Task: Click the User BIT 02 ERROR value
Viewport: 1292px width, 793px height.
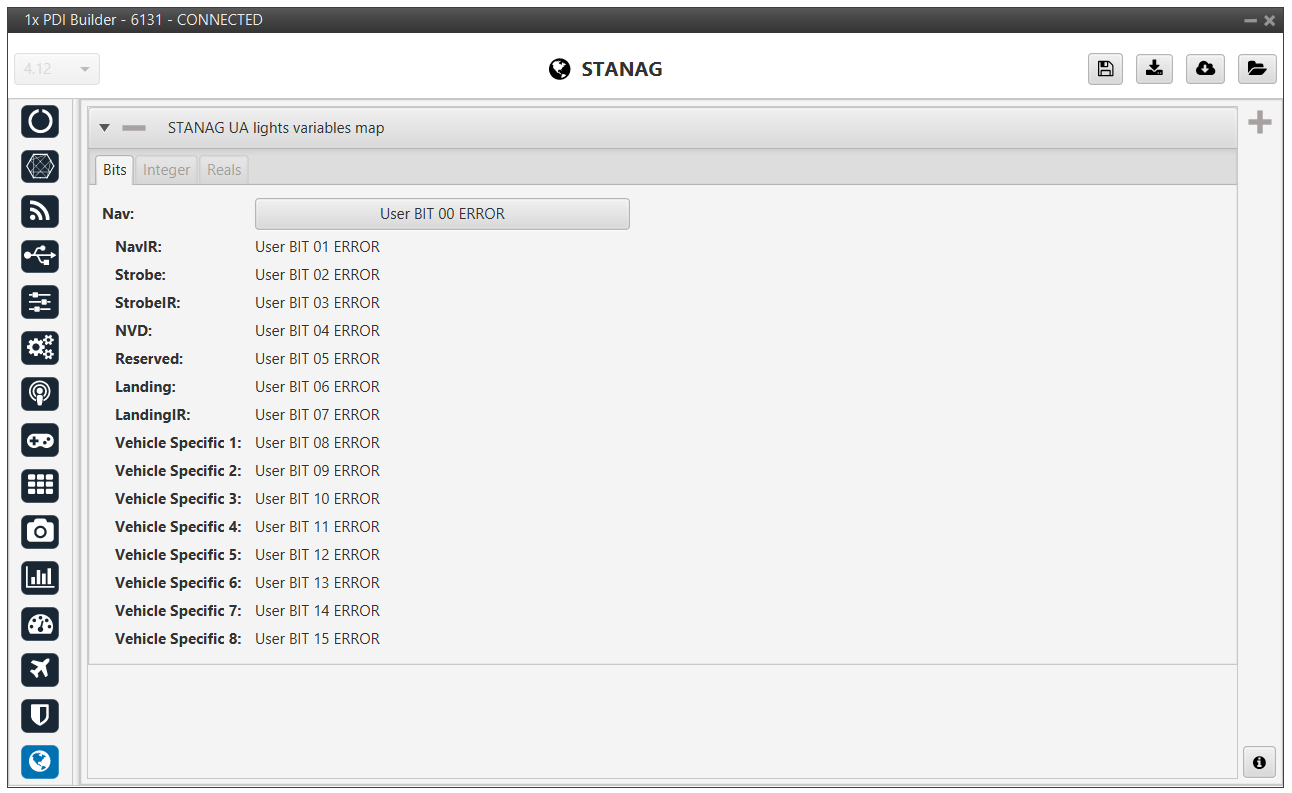Action: [317, 275]
